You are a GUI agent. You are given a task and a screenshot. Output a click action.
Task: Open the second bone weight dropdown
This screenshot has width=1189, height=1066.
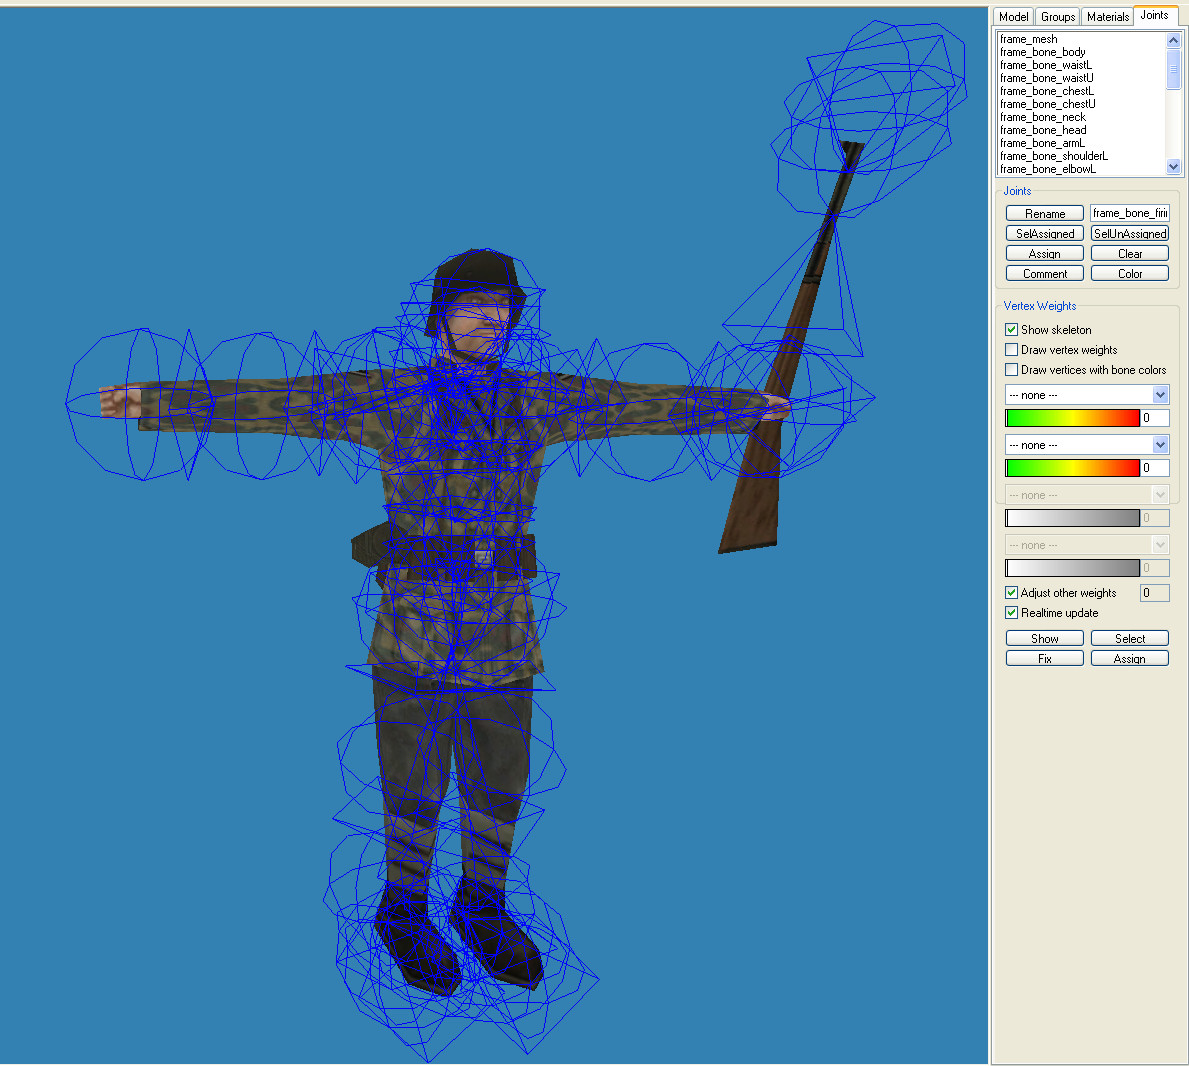(x=1086, y=444)
